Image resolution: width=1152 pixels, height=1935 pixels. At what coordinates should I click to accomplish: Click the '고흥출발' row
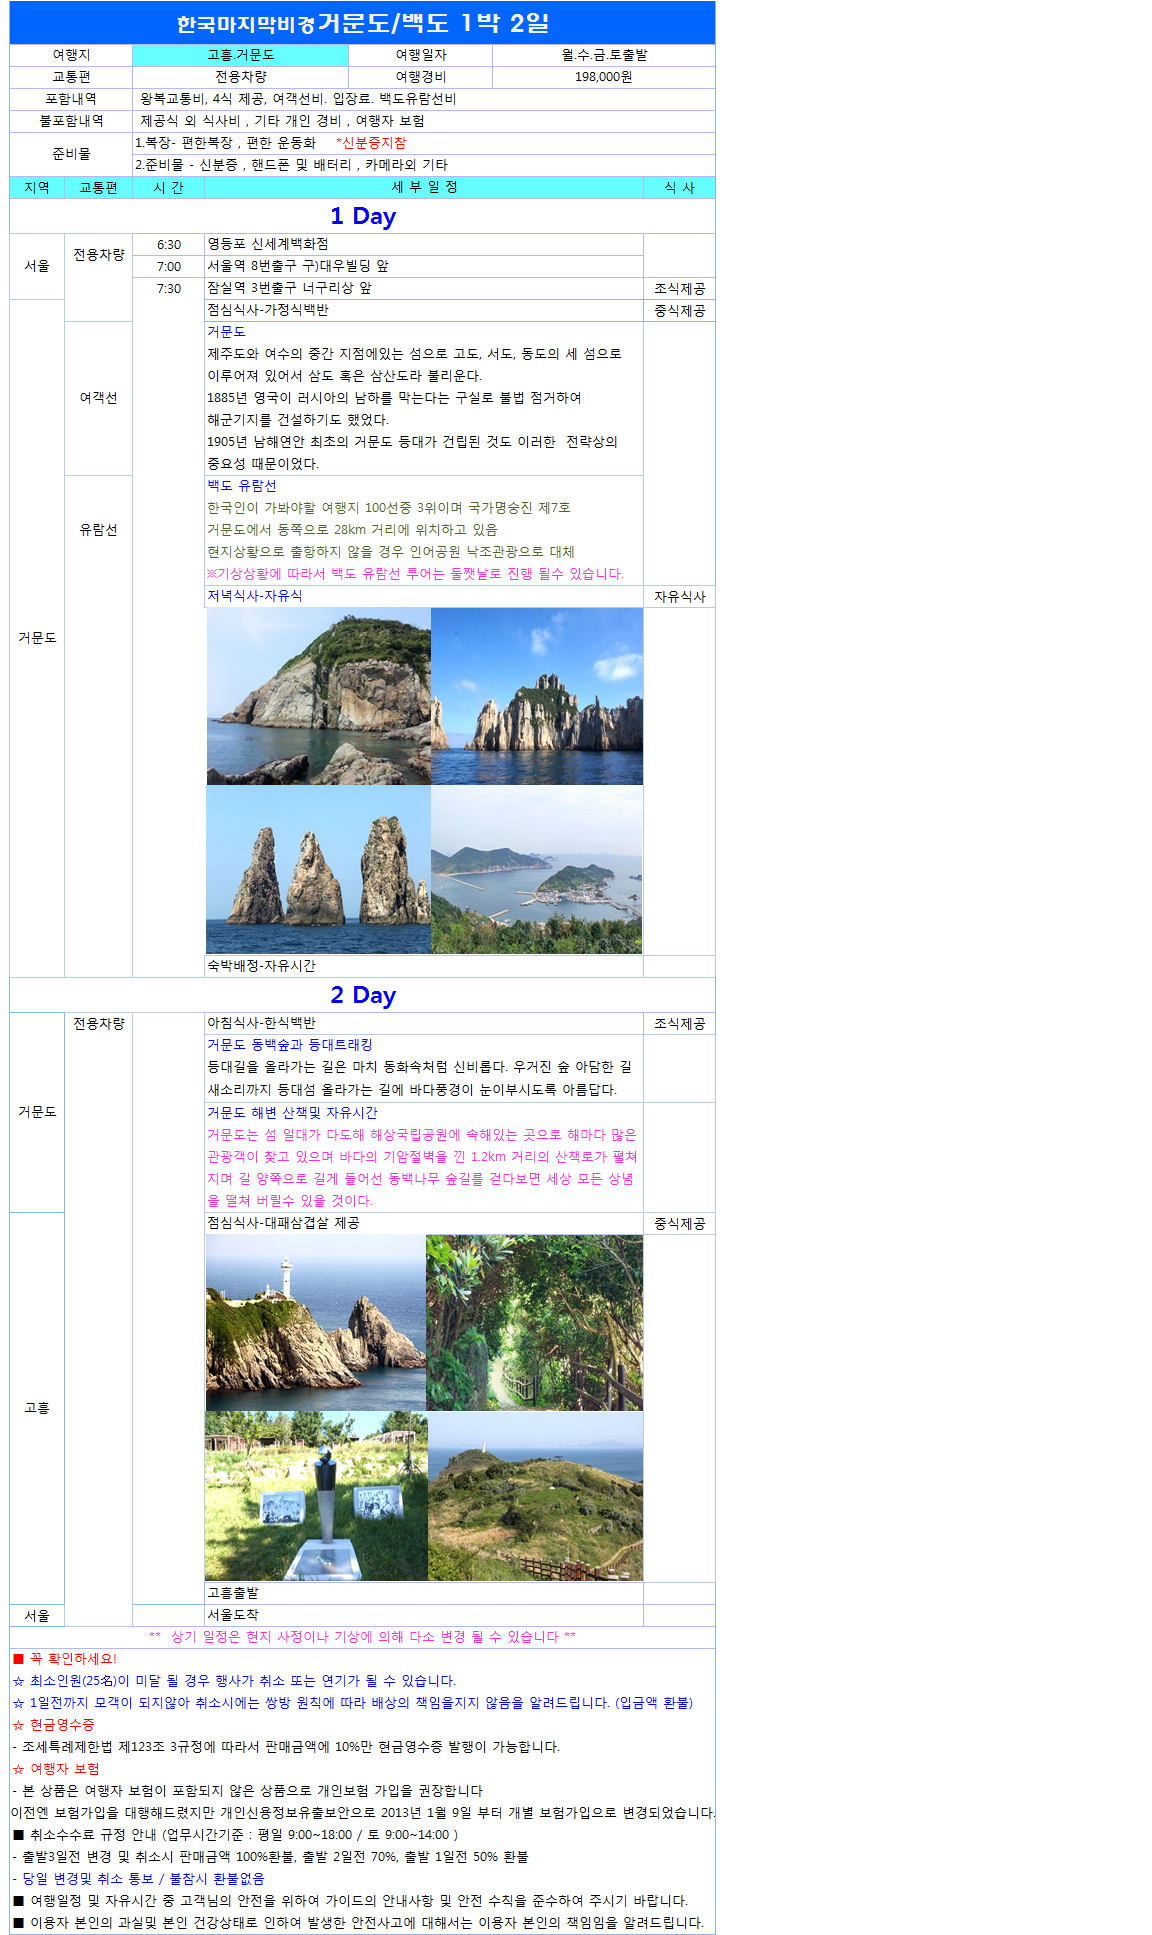point(424,1593)
